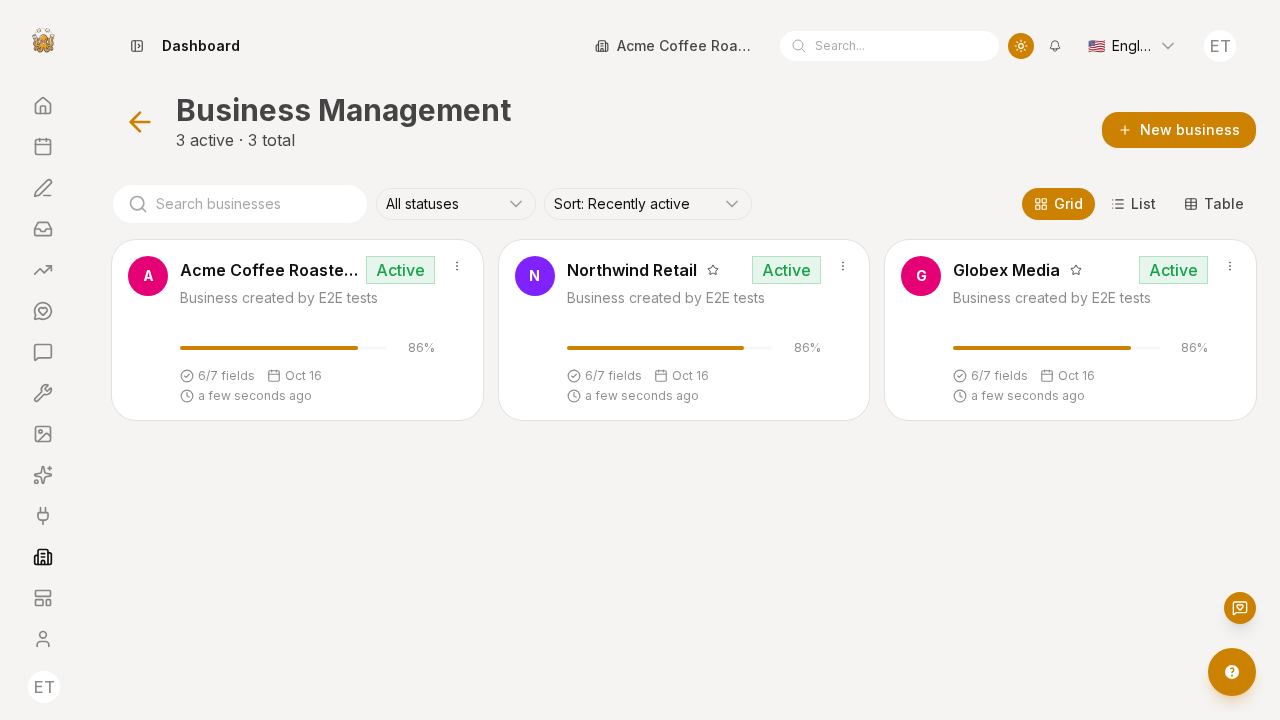
Task: Open Globex Media card options menu
Action: pyautogui.click(x=1230, y=266)
